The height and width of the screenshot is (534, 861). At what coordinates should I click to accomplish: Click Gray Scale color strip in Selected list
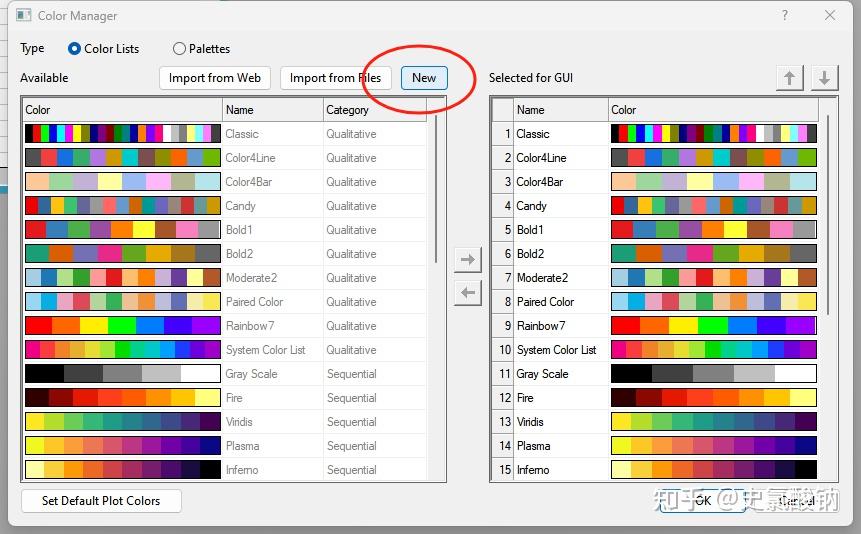pos(714,374)
